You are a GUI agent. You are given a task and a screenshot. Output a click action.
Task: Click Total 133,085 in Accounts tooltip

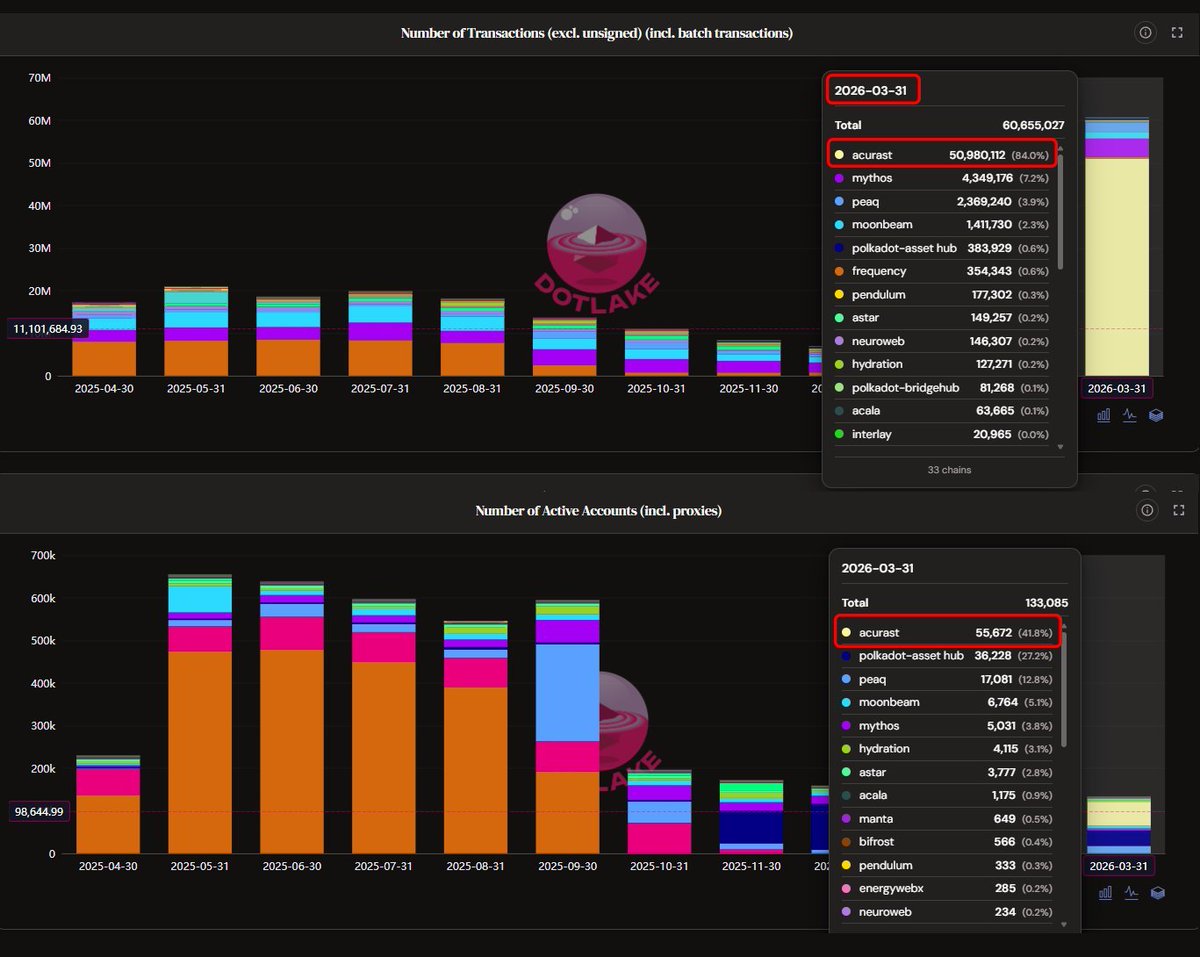tap(954, 603)
